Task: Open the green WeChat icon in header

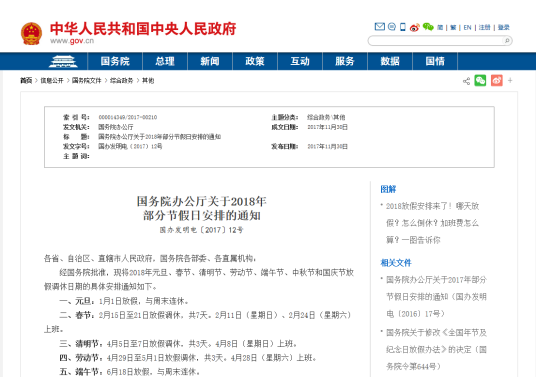Action: (x=428, y=27)
